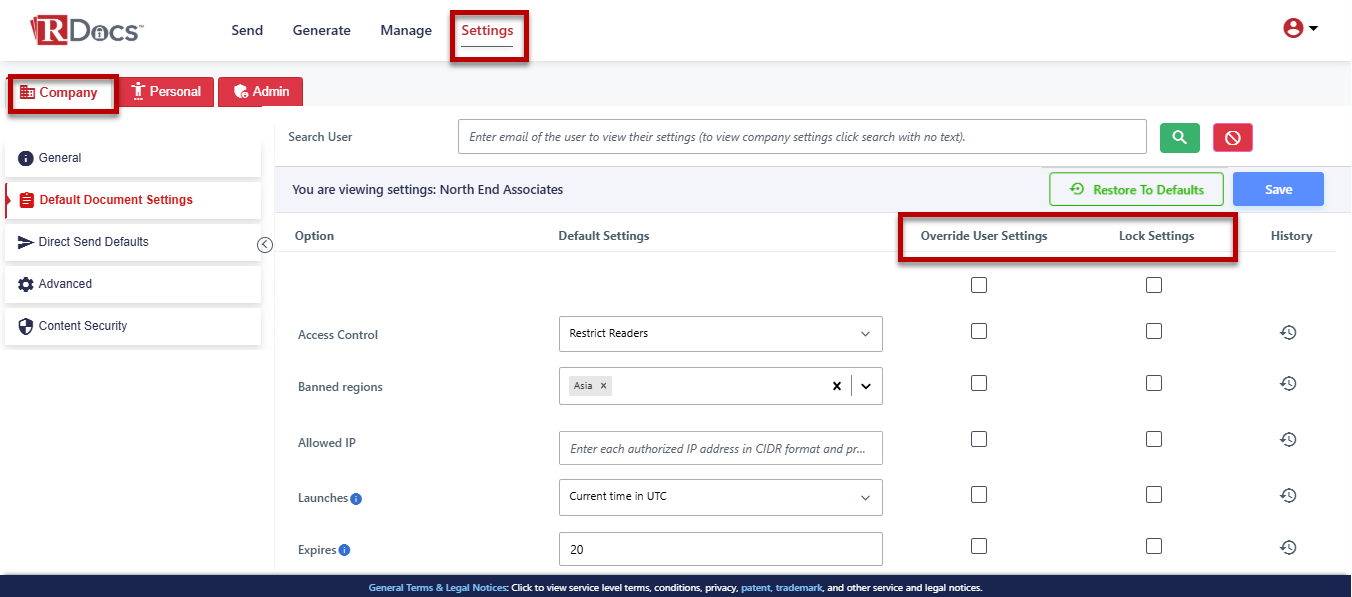
Task: Click the Search User email input field
Action: pos(802,137)
